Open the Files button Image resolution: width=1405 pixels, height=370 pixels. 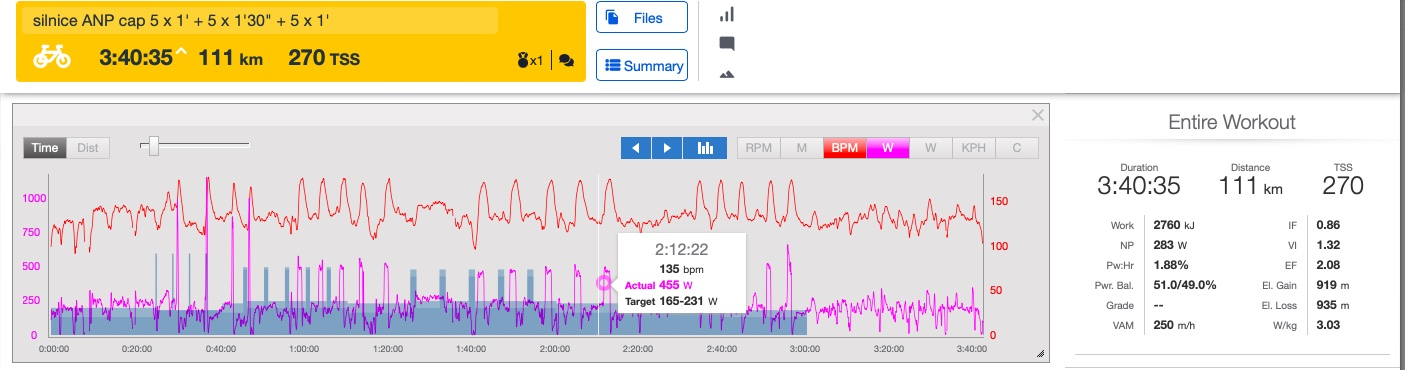(642, 18)
